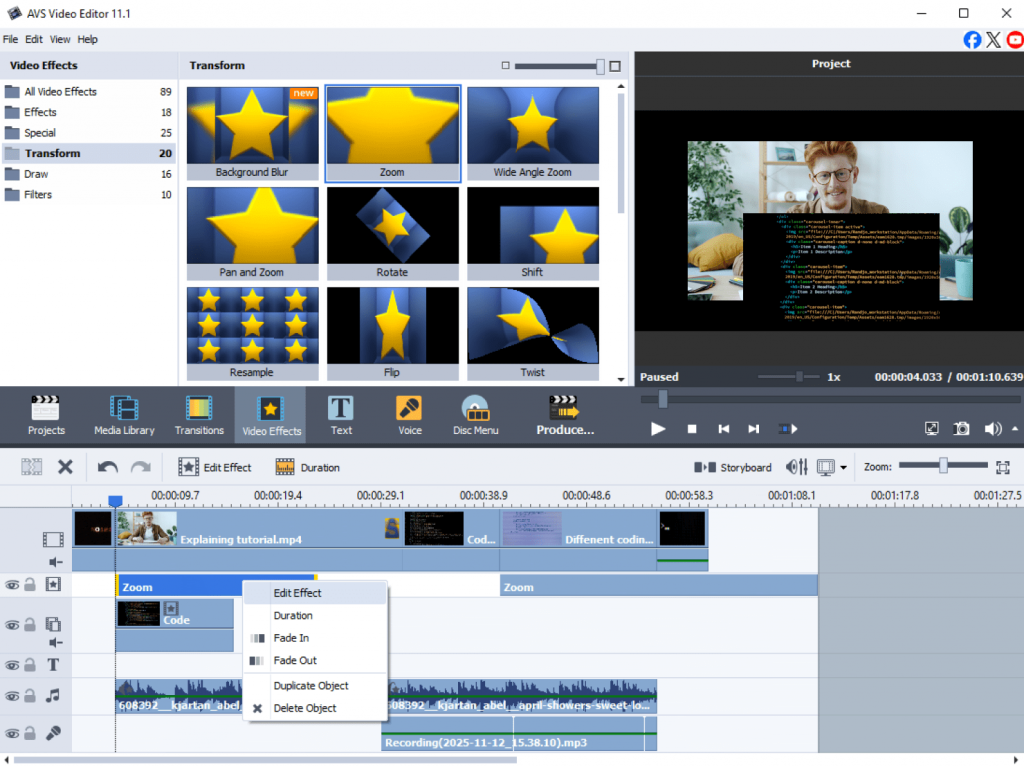
Task: Hide the video effects track with eye icon
Action: [12, 585]
